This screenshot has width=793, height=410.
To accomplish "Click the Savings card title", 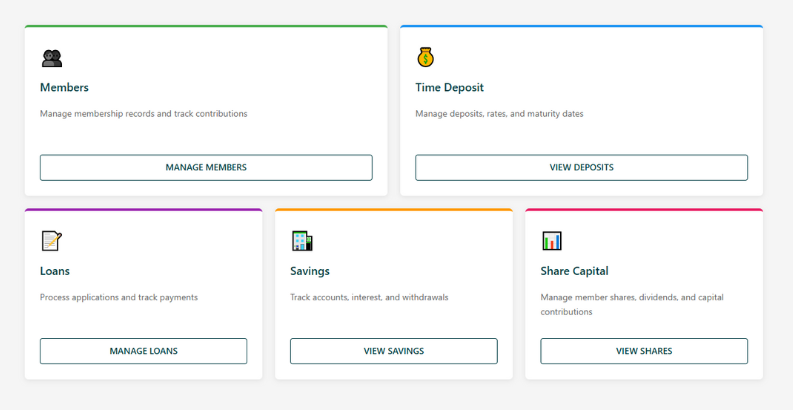I will (310, 271).
